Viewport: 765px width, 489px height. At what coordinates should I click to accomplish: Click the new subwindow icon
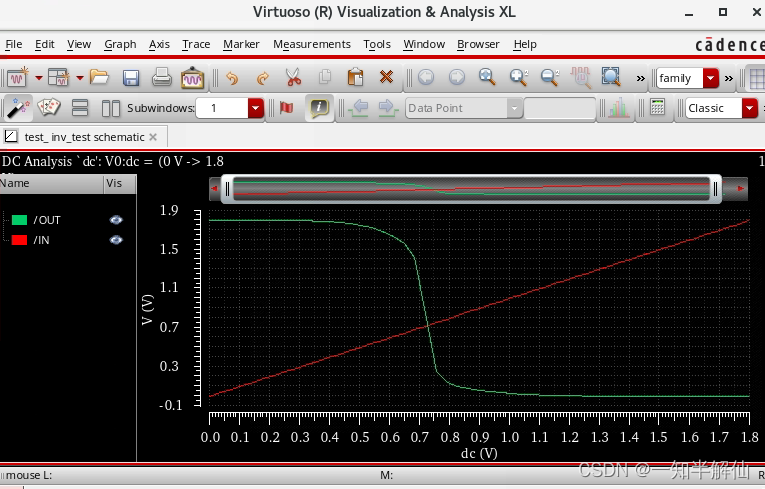click(59, 78)
